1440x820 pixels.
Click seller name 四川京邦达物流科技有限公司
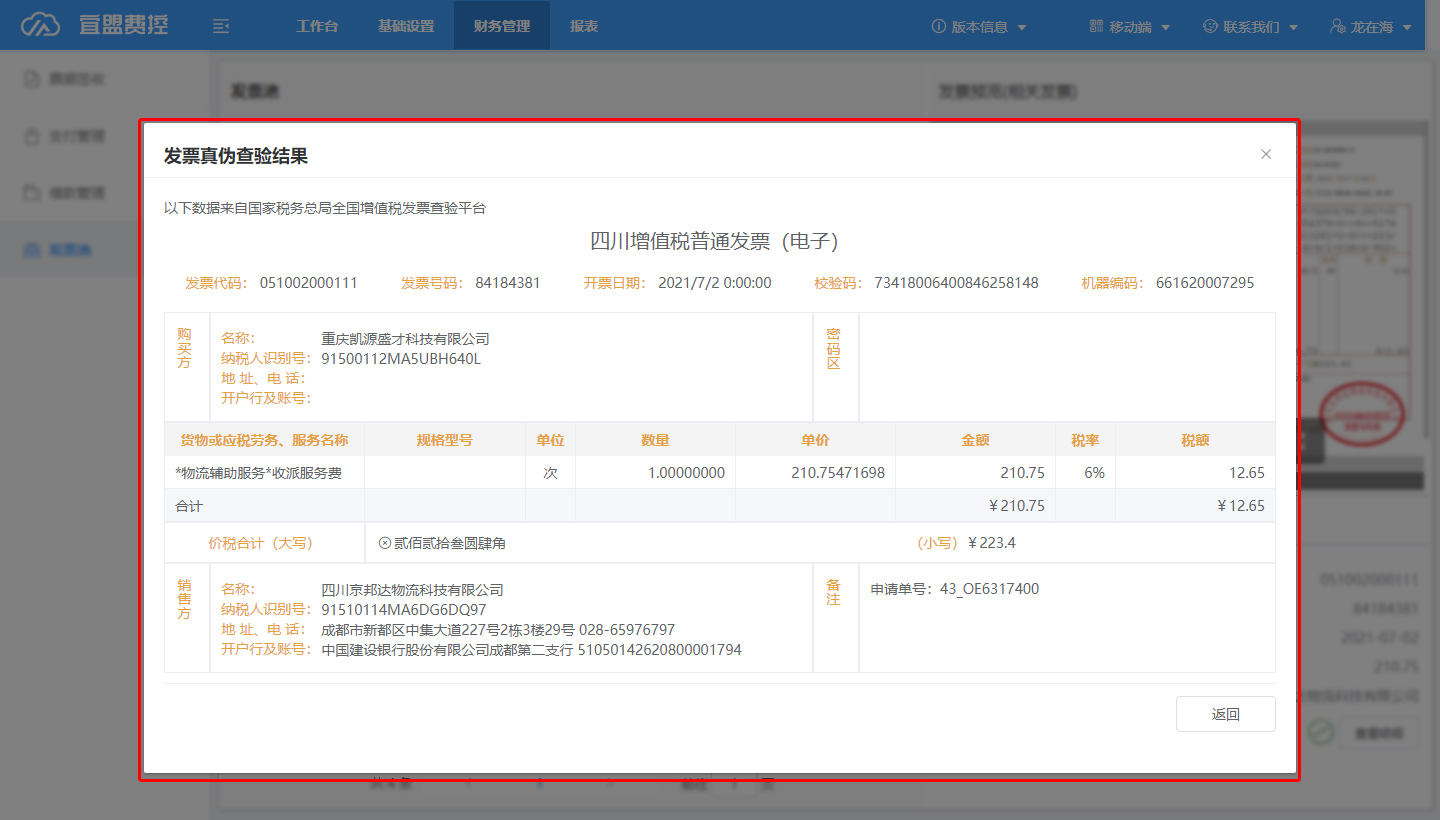412,590
